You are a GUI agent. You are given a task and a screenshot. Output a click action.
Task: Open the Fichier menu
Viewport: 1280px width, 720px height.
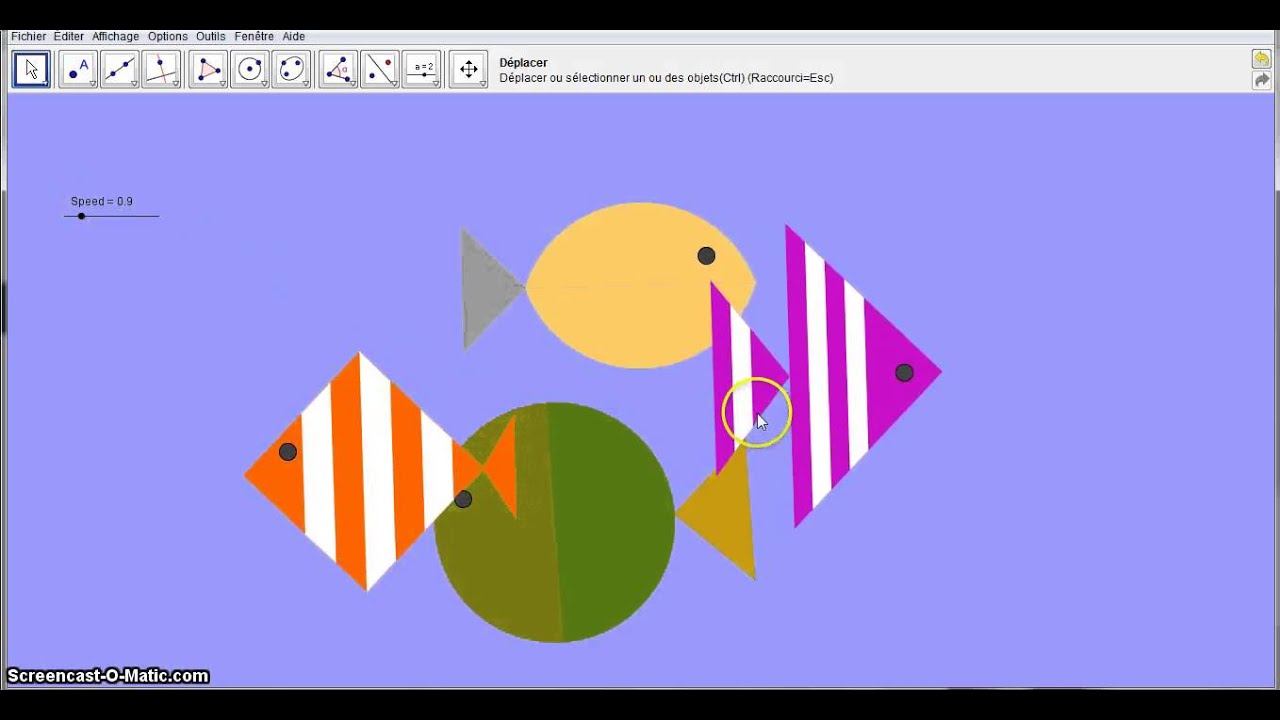(x=27, y=36)
